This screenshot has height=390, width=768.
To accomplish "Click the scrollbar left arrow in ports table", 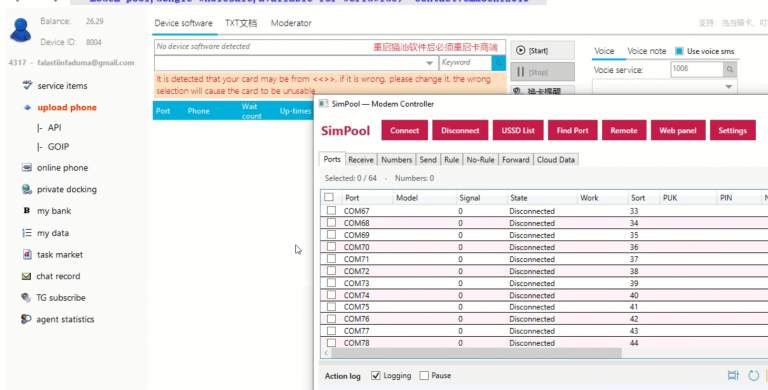I will tap(326, 353).
